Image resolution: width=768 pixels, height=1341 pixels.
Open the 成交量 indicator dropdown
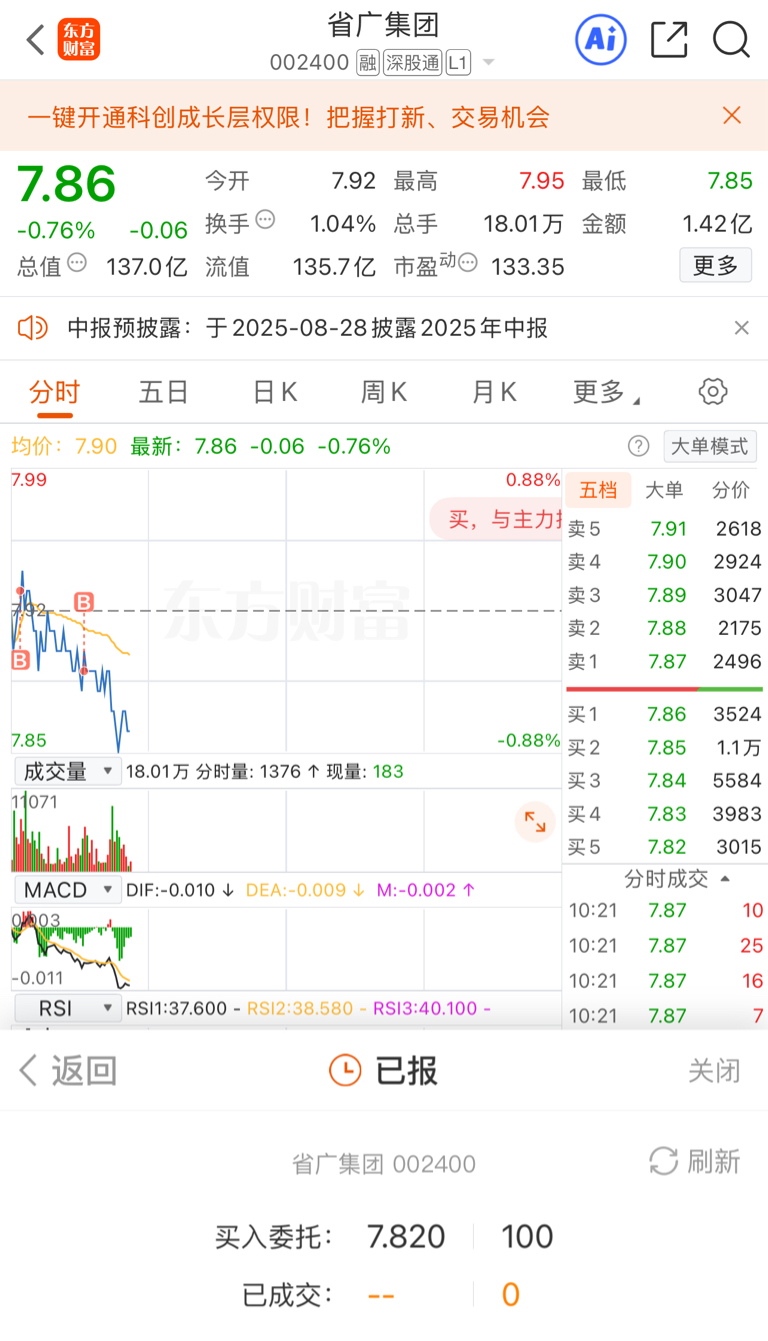click(x=67, y=771)
